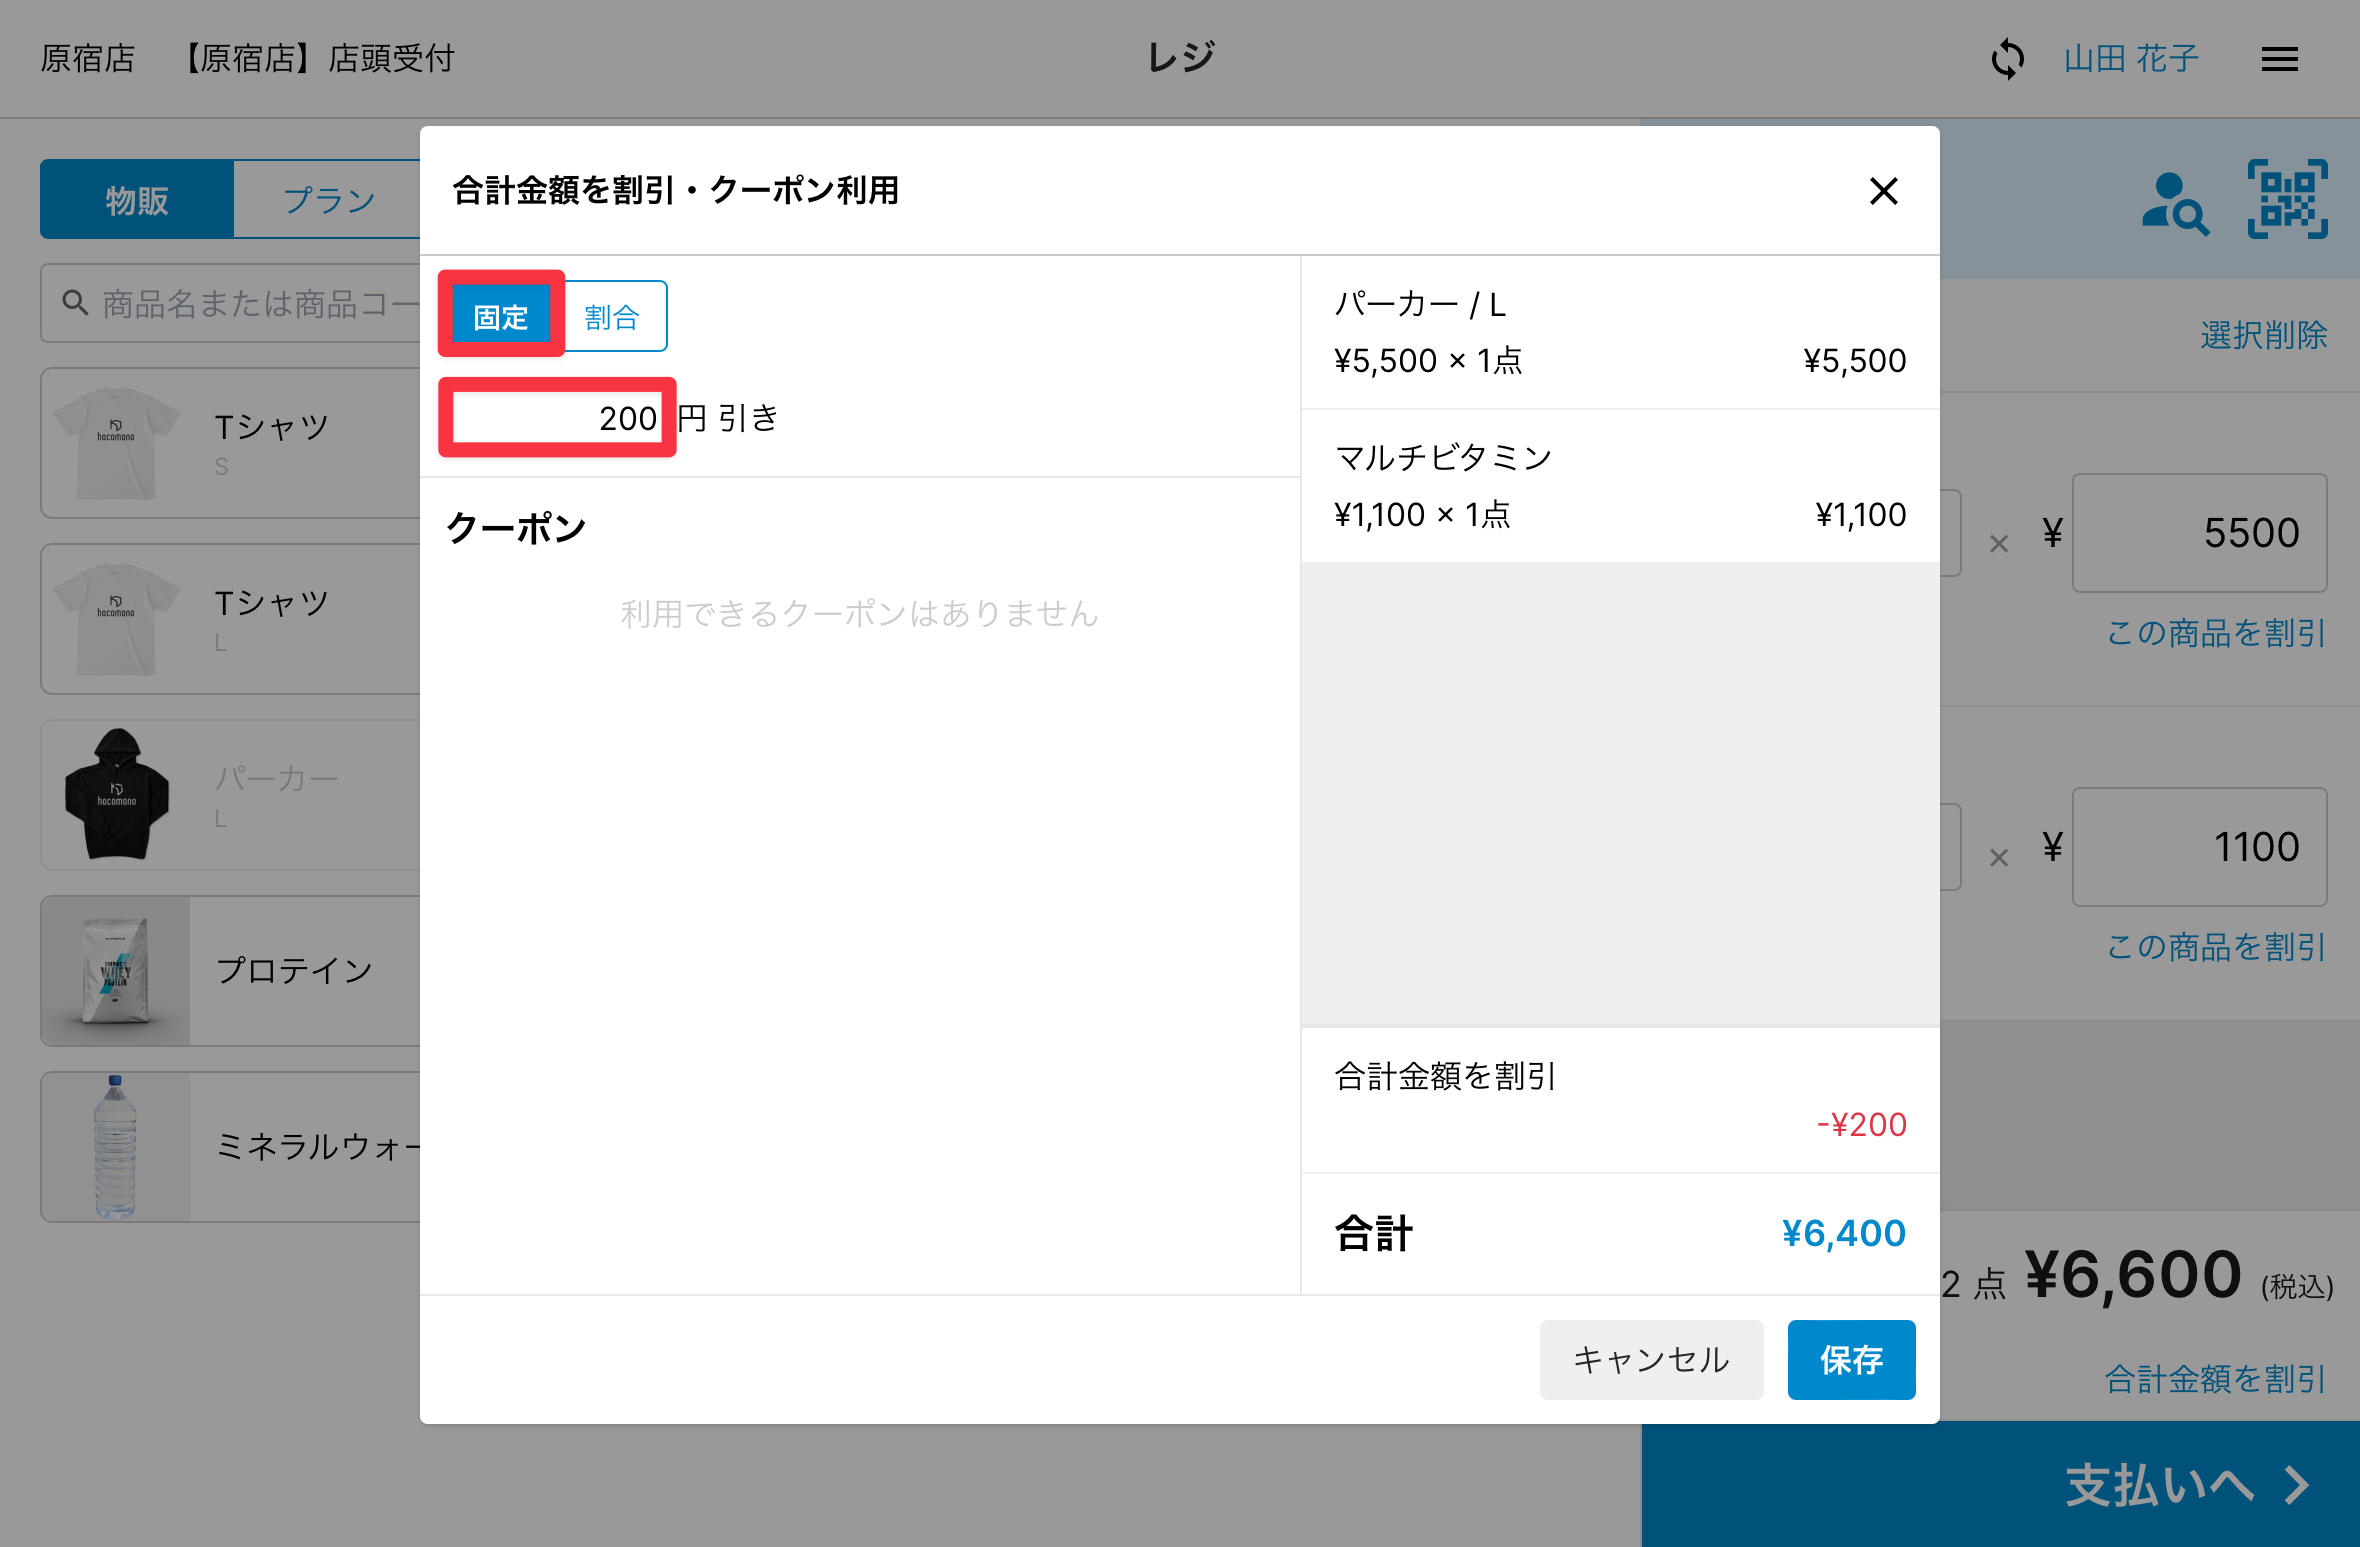Image resolution: width=2360 pixels, height=1547 pixels.
Task: Open the プラン tab
Action: [x=328, y=200]
